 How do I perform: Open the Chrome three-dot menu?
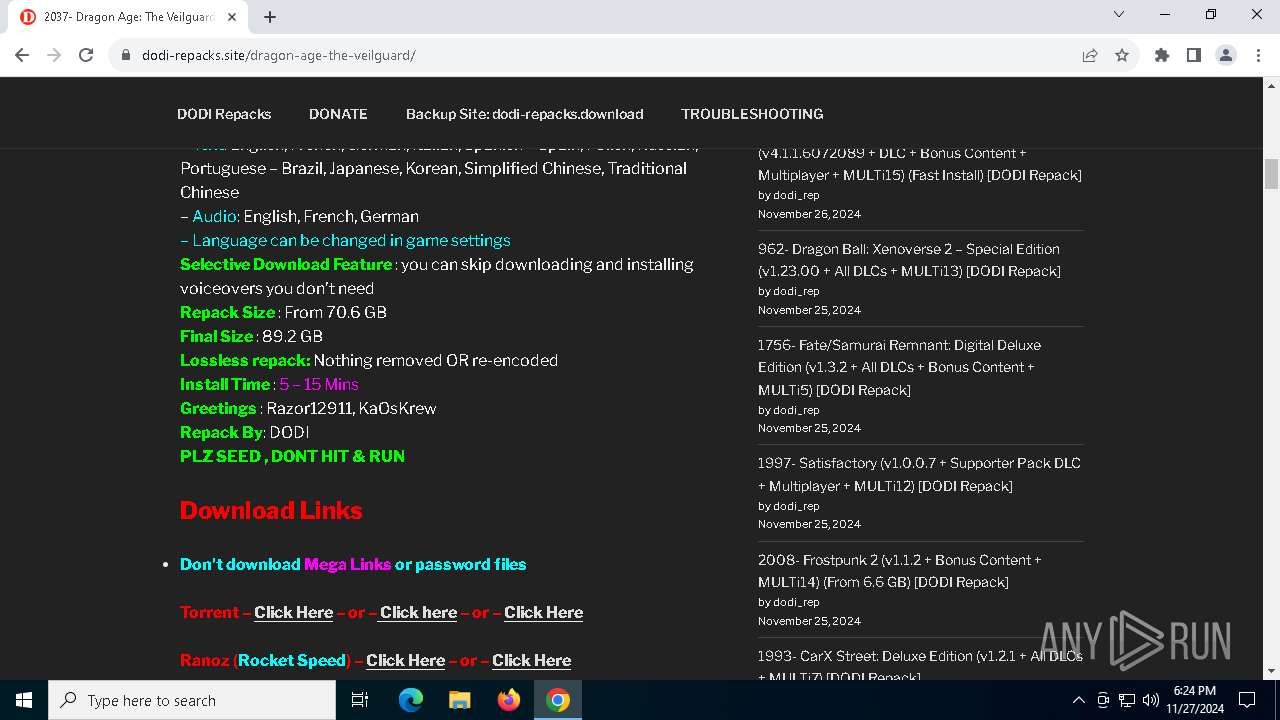[x=1258, y=55]
